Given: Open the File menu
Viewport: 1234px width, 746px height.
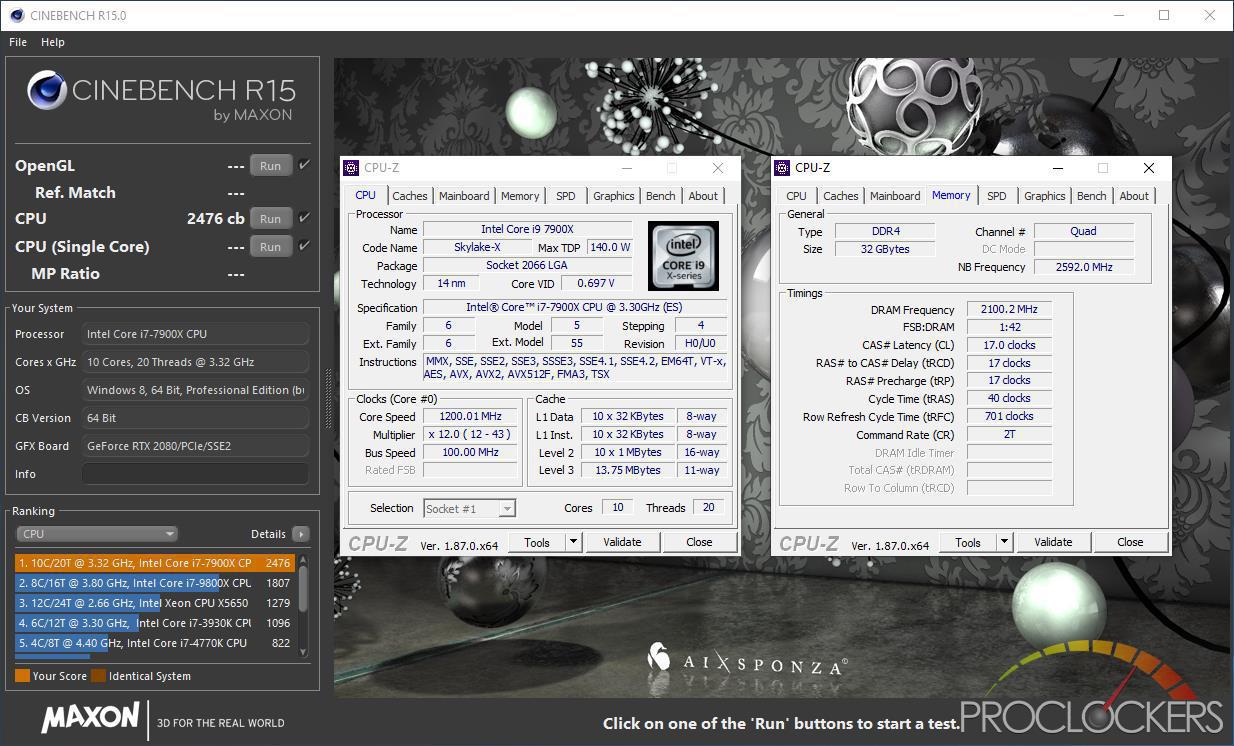Looking at the screenshot, I should [18, 42].
